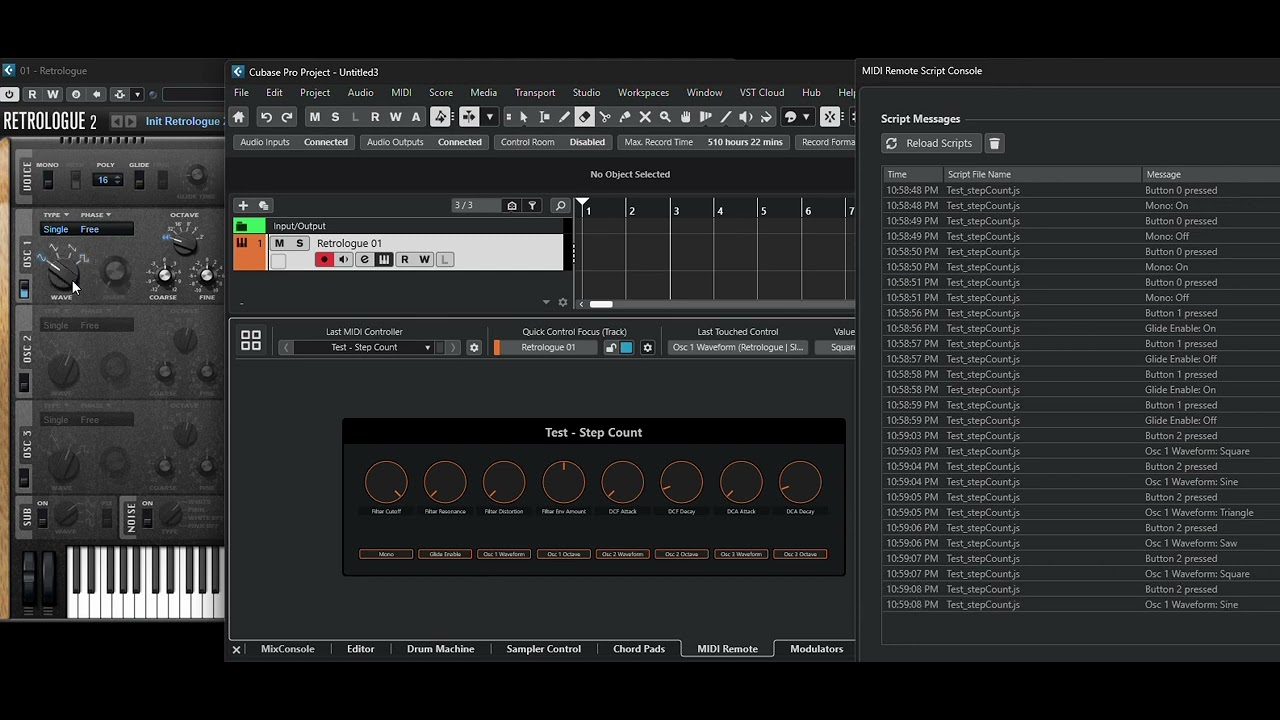Viewport: 1280px width, 720px height.
Task: Open track search magnifier in track list
Action: point(560,206)
